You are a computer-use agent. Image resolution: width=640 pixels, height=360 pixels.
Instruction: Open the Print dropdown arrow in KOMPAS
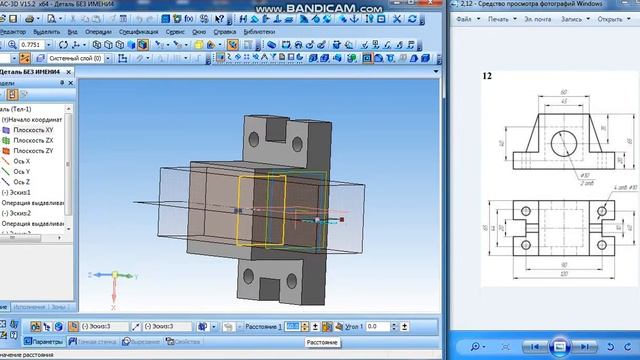tap(38, 19)
